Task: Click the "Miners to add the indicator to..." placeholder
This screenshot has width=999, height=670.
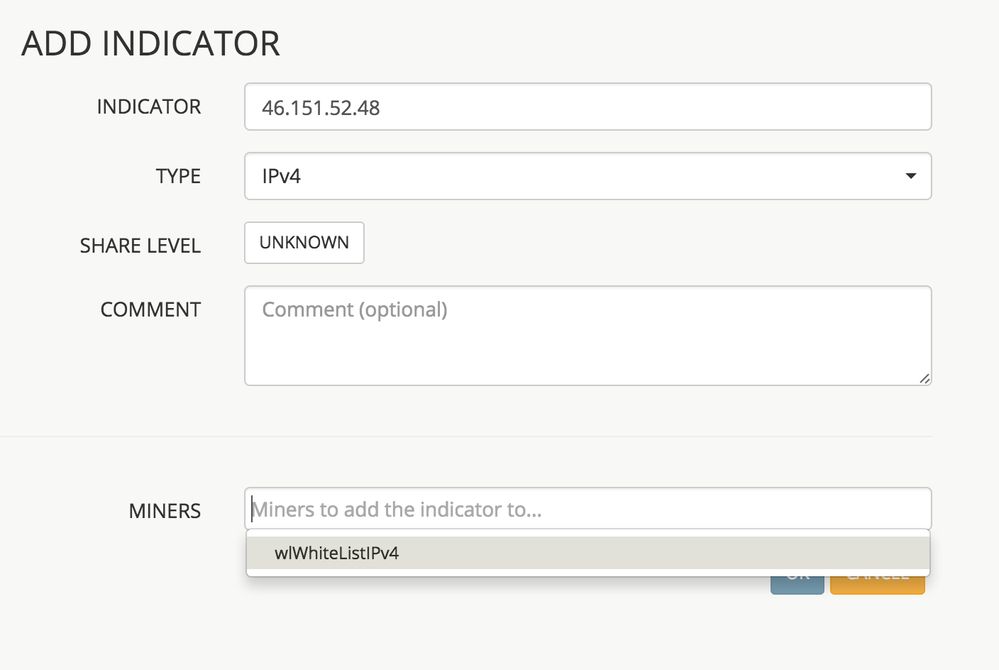Action: pos(397,509)
